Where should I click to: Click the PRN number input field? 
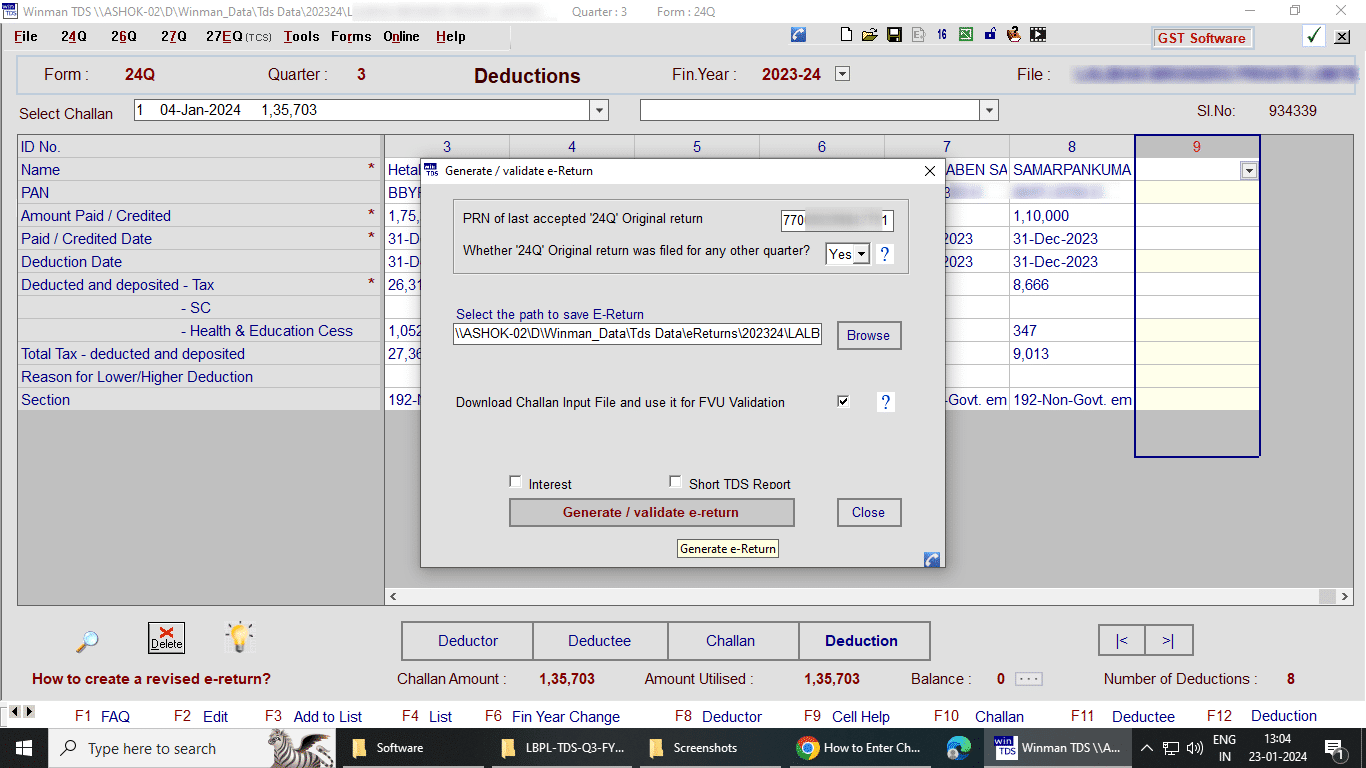tap(837, 220)
